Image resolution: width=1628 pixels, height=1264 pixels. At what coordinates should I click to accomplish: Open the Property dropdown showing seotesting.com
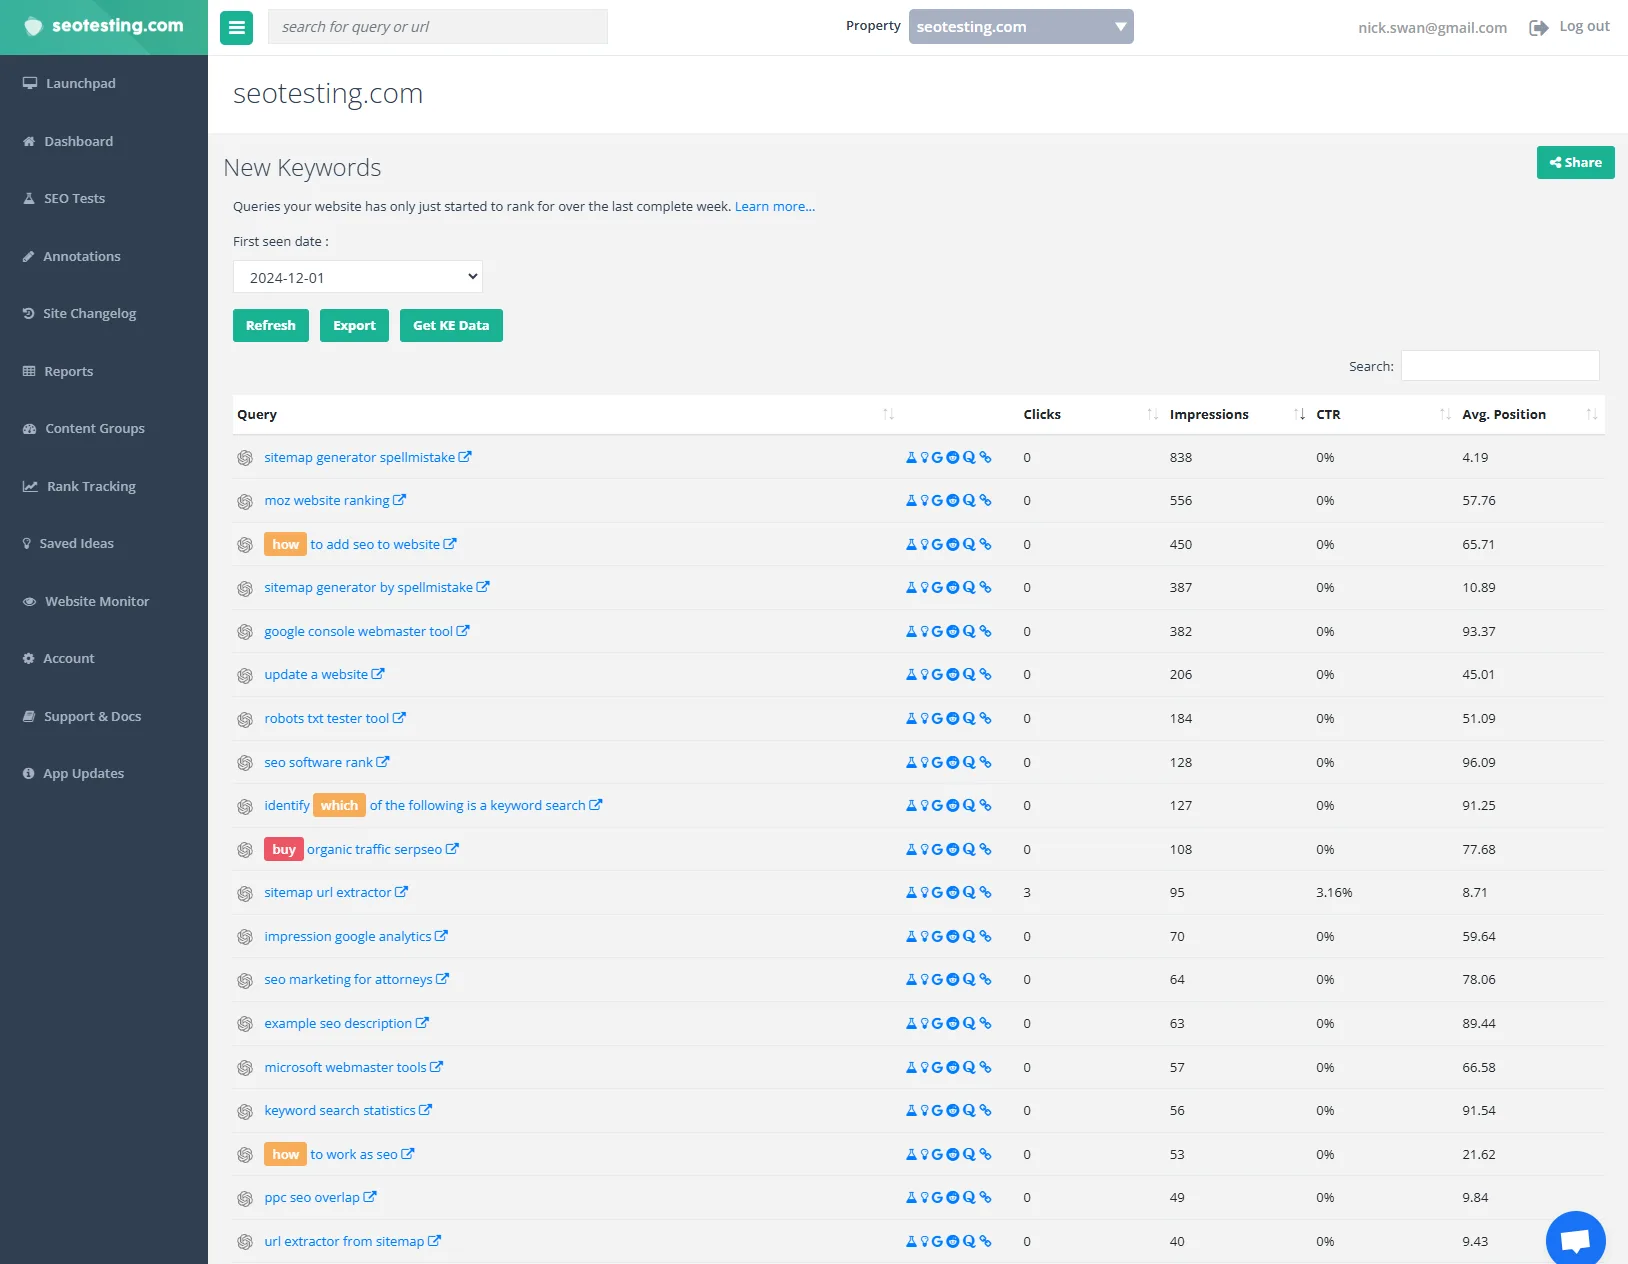(1020, 27)
